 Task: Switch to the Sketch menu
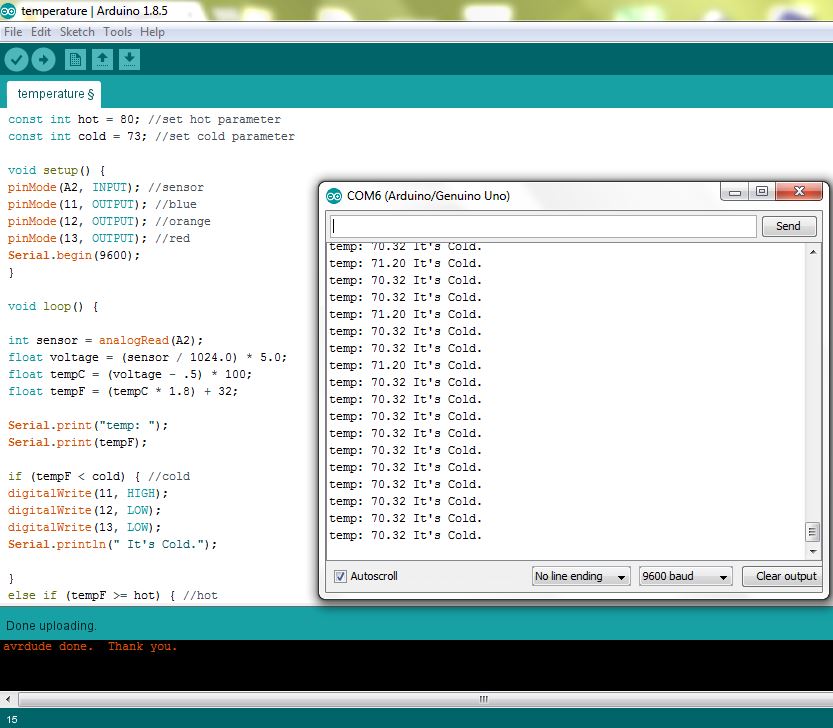pos(76,32)
